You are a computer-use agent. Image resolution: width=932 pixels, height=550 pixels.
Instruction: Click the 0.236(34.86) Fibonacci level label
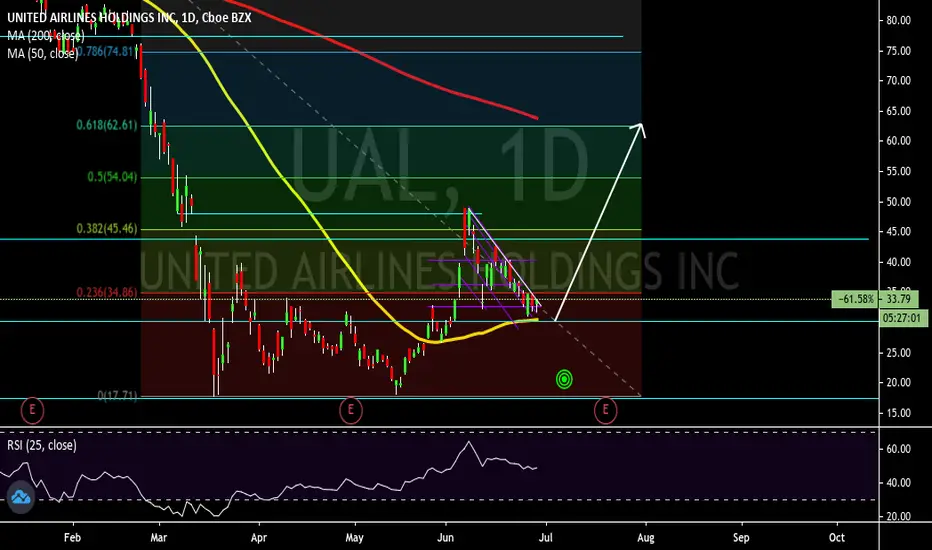click(x=106, y=292)
